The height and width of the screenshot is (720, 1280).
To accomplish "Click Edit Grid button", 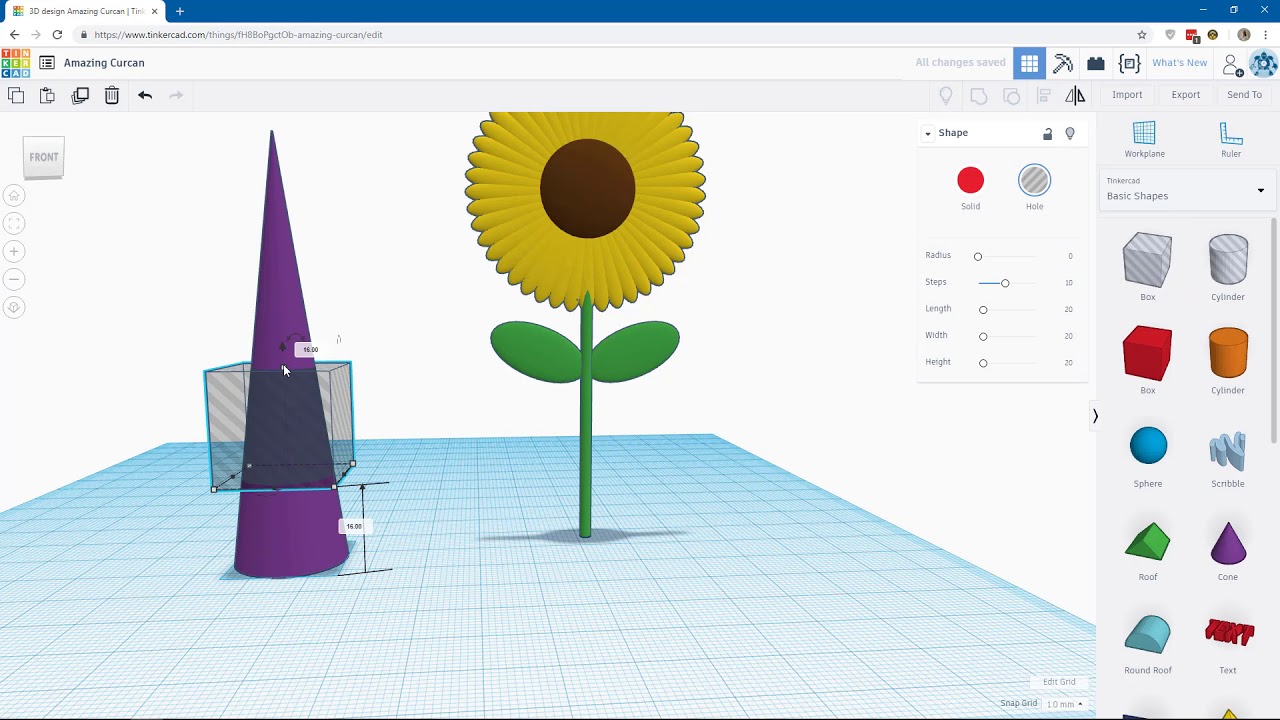I will pos(1059,682).
